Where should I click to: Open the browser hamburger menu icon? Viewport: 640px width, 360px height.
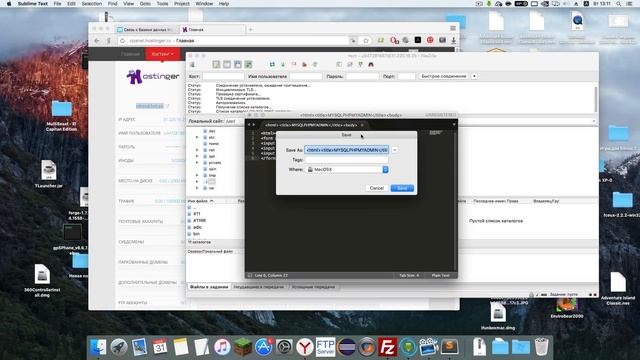(453, 28)
